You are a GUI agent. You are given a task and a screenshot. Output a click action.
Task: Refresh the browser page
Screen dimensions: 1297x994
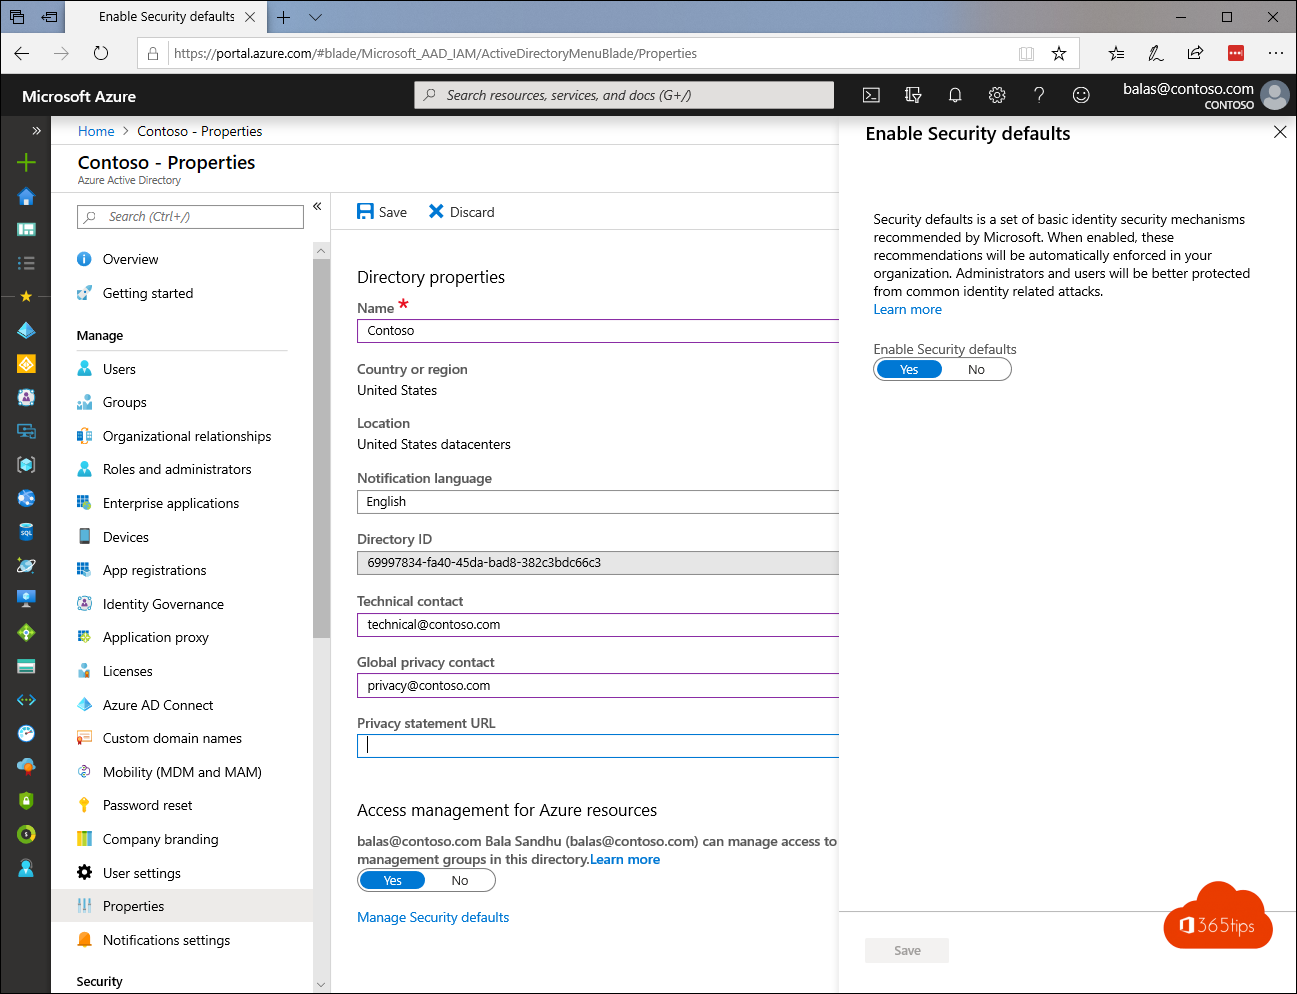tap(101, 53)
